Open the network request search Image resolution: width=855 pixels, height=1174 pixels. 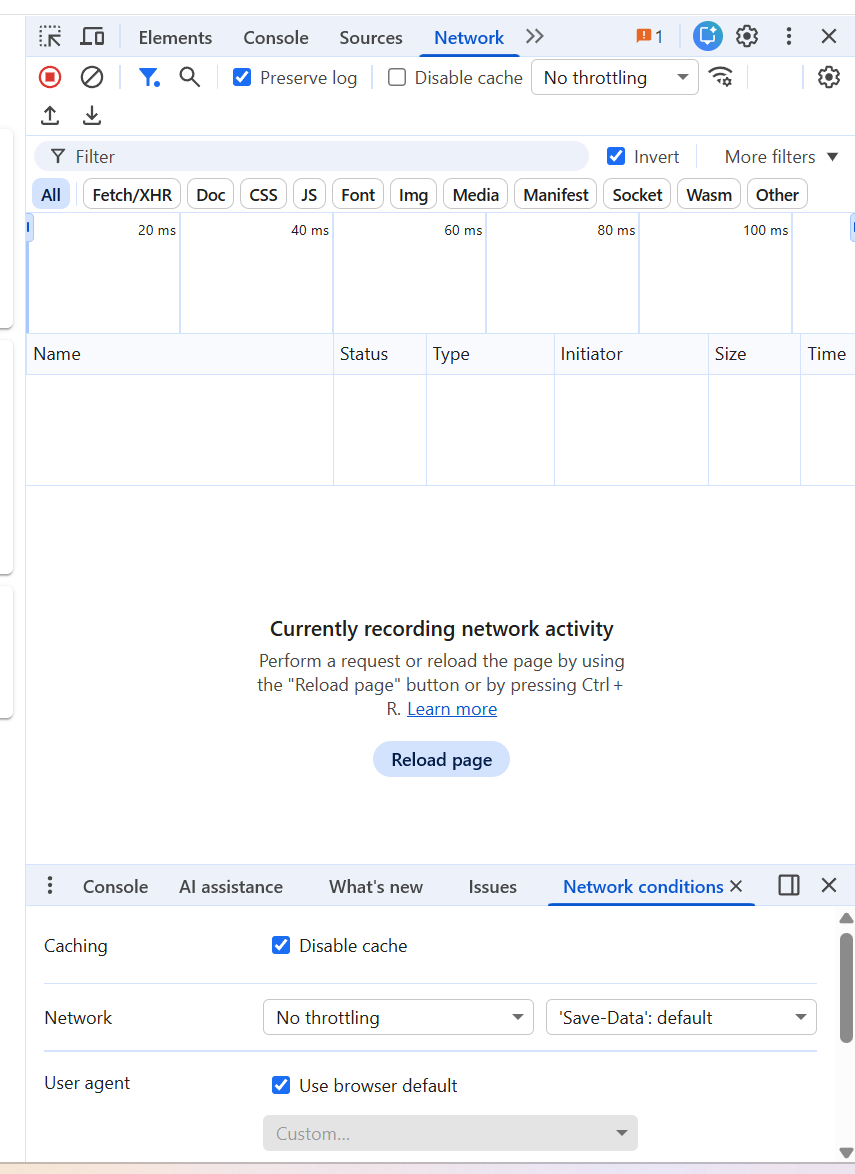coord(189,77)
